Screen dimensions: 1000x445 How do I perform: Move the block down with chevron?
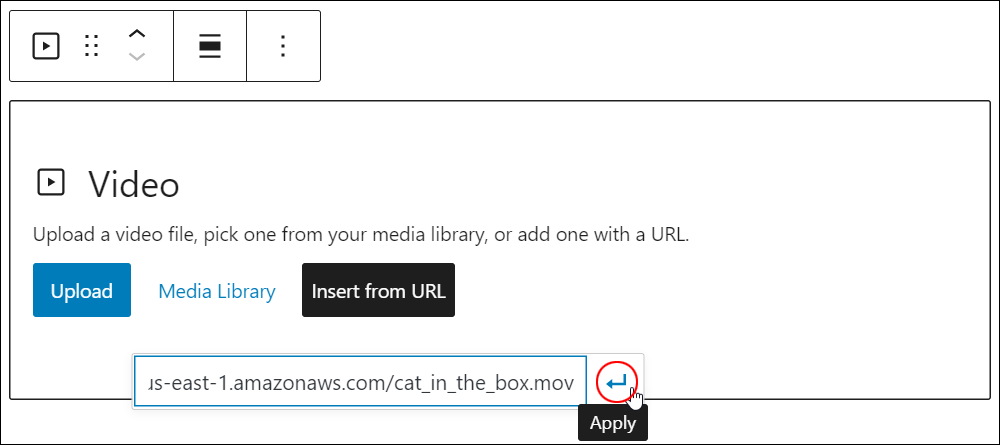coord(137,57)
